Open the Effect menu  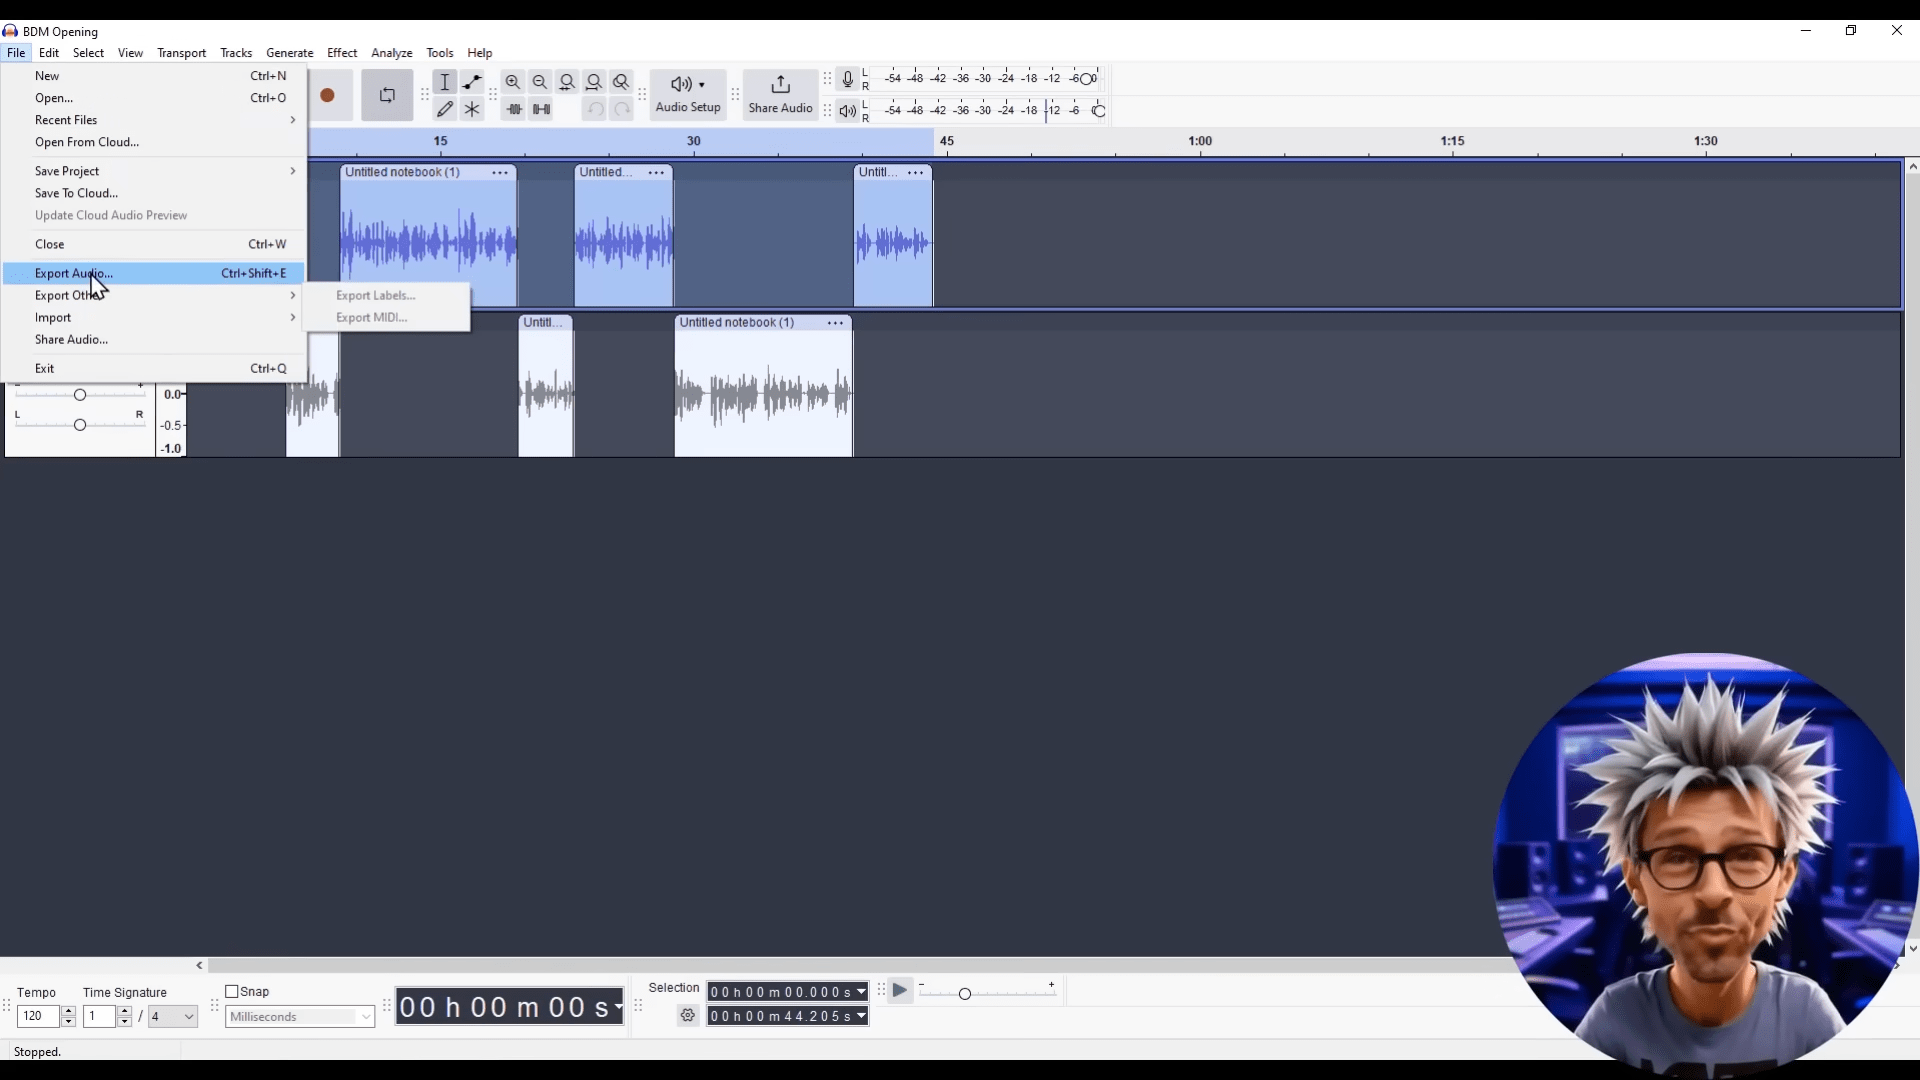point(342,53)
